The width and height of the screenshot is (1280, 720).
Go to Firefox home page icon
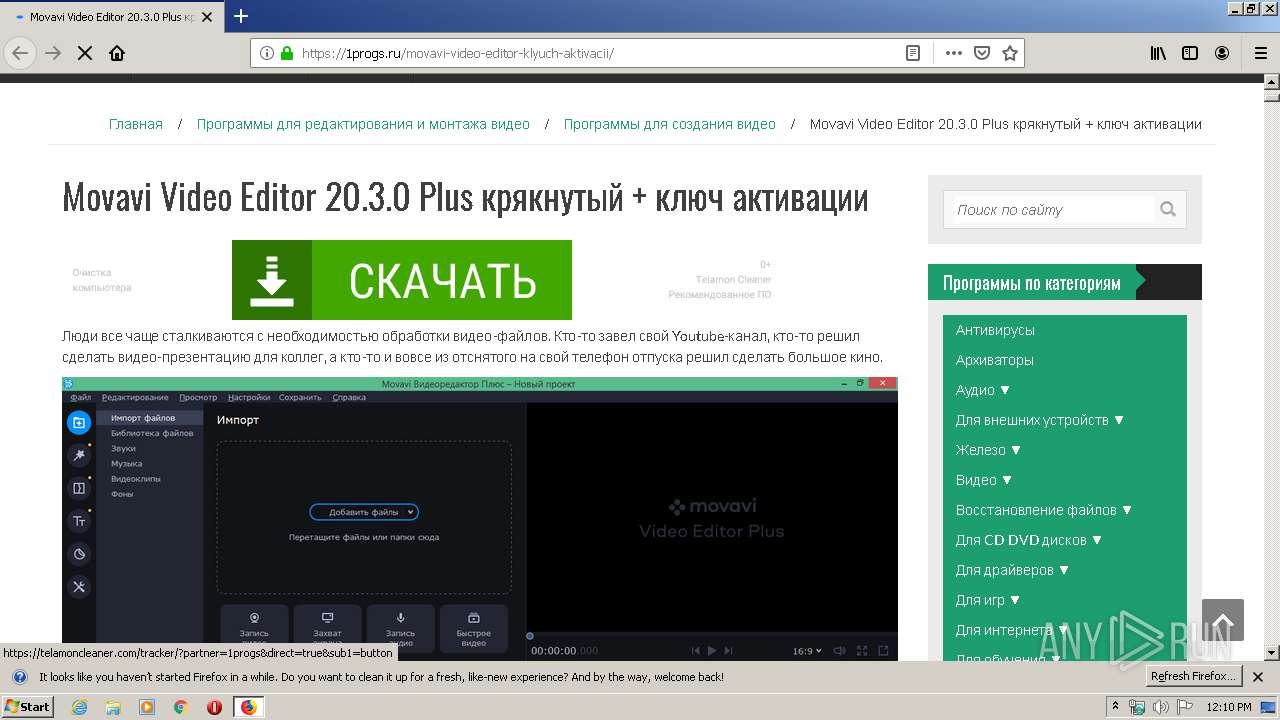(x=117, y=53)
